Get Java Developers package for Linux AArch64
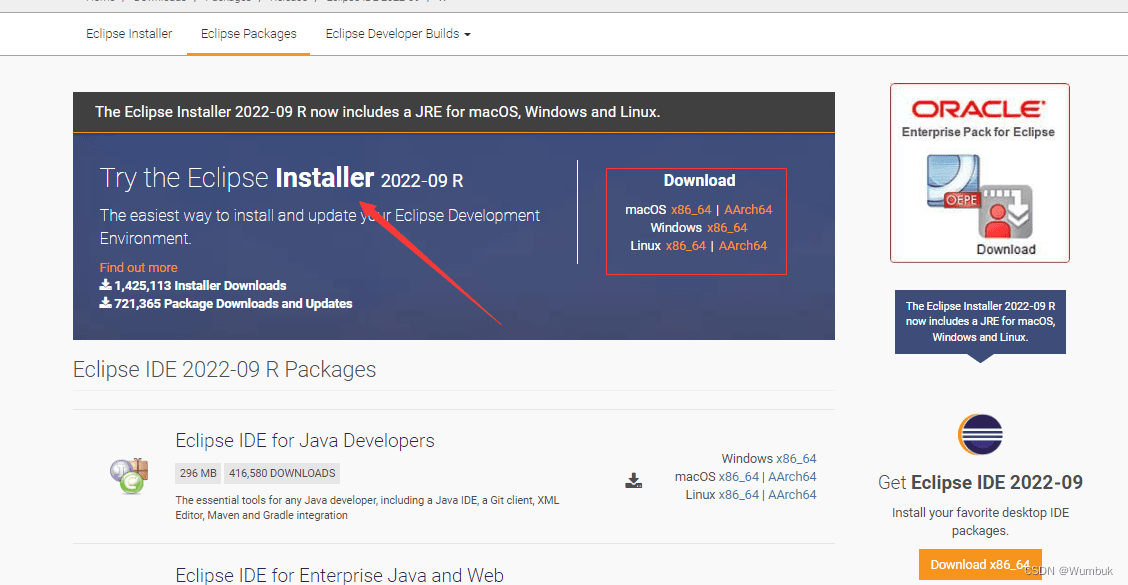 pos(792,494)
